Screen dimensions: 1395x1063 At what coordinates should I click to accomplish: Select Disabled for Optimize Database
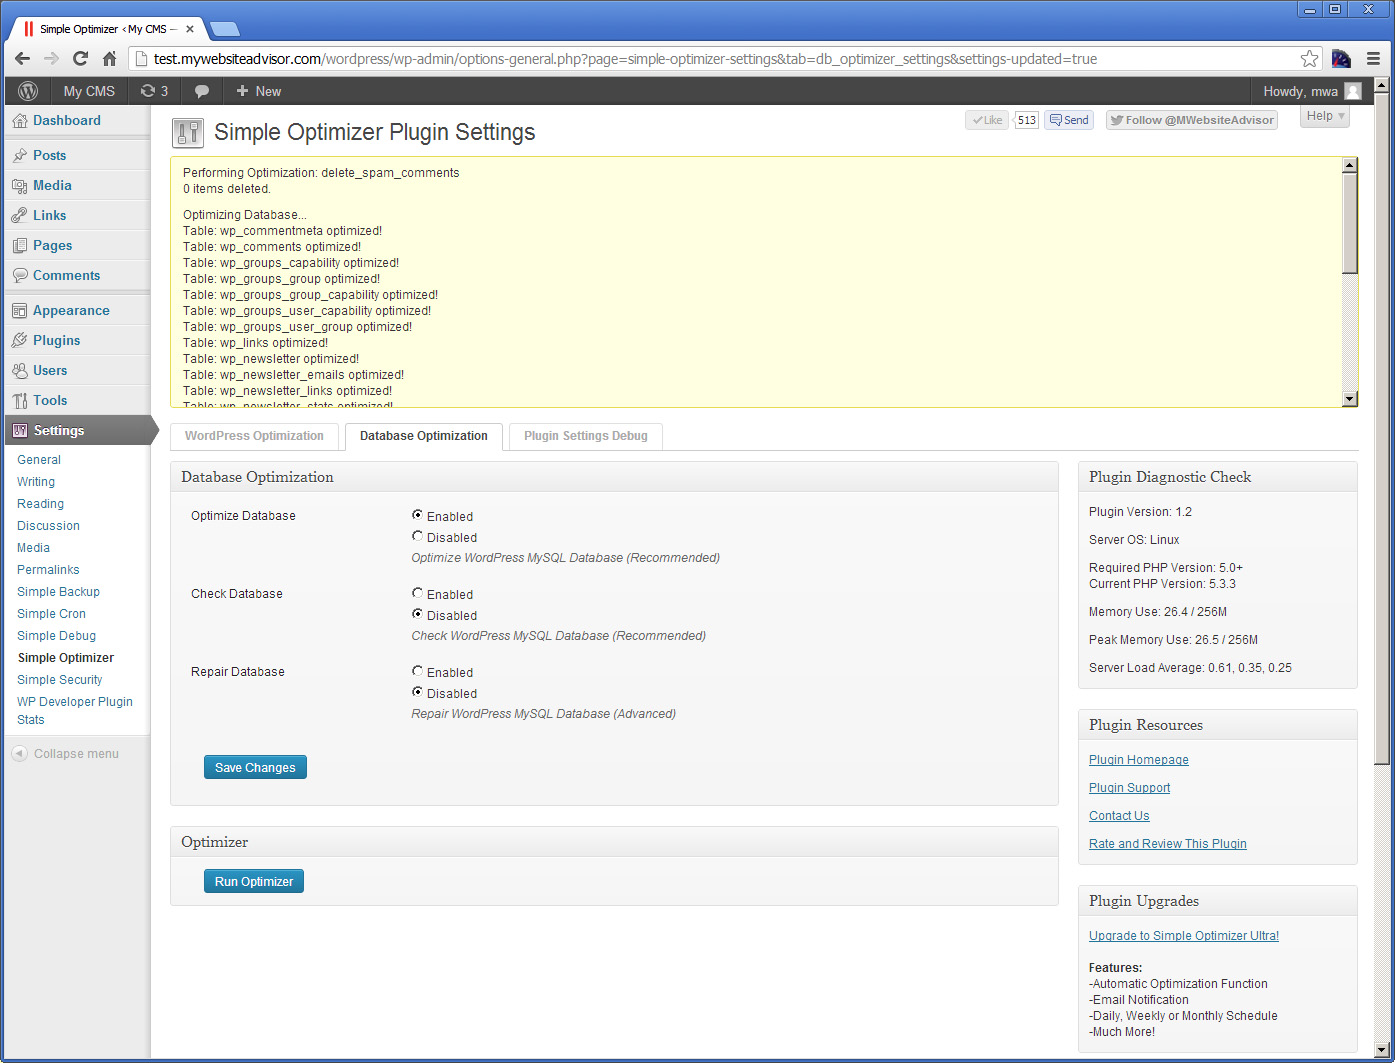coord(418,536)
